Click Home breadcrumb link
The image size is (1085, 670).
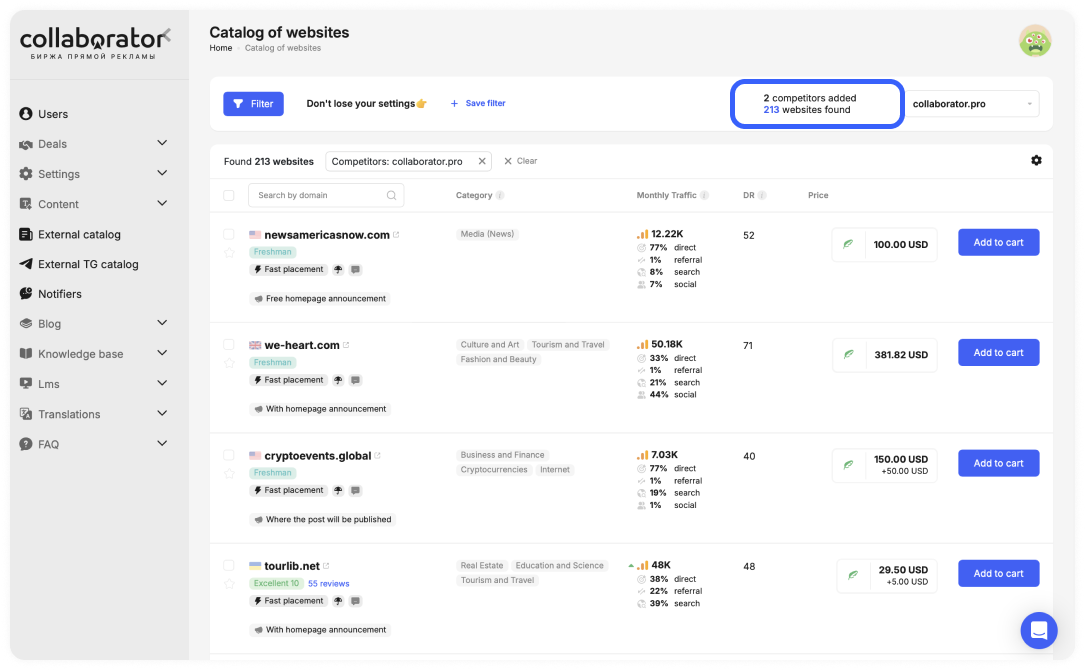coord(221,48)
